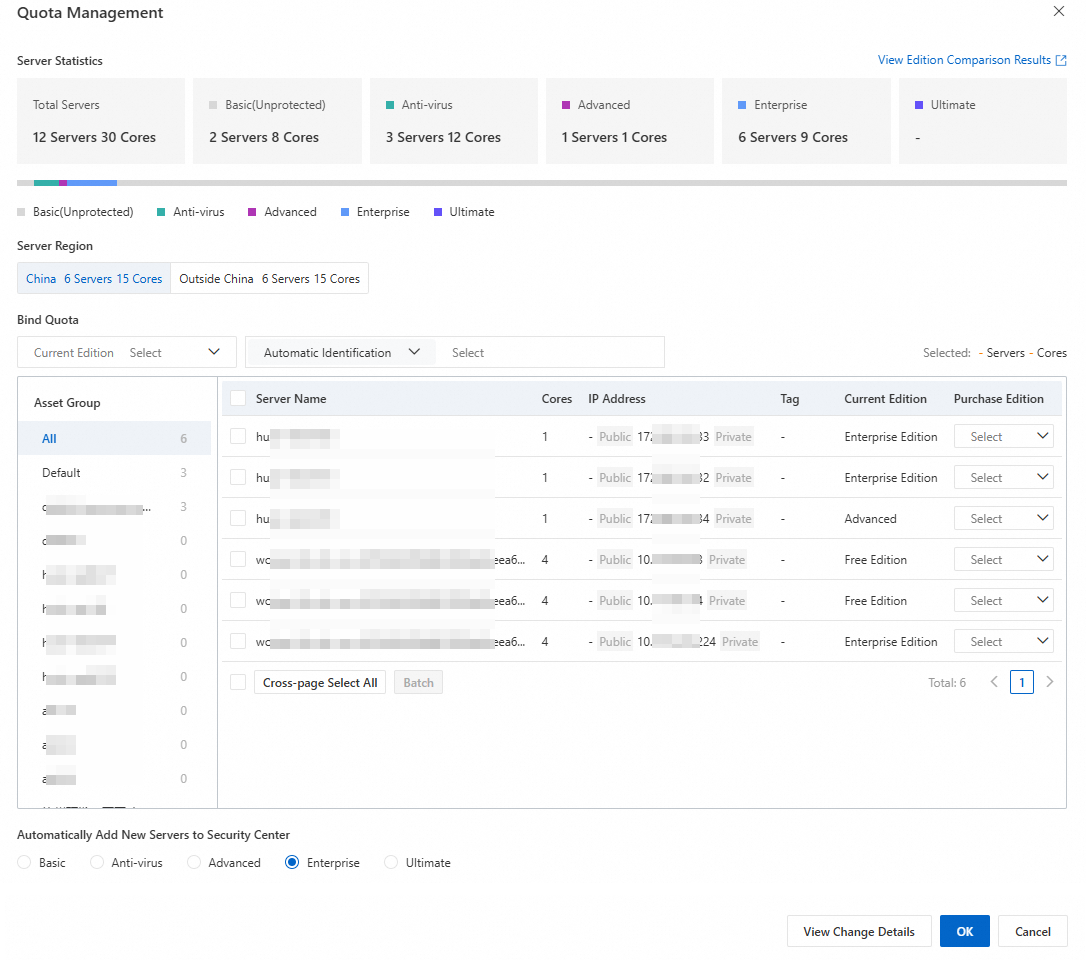Go to next page arrow in pagination
Viewport: 1086px width, 966px height.
click(1049, 682)
